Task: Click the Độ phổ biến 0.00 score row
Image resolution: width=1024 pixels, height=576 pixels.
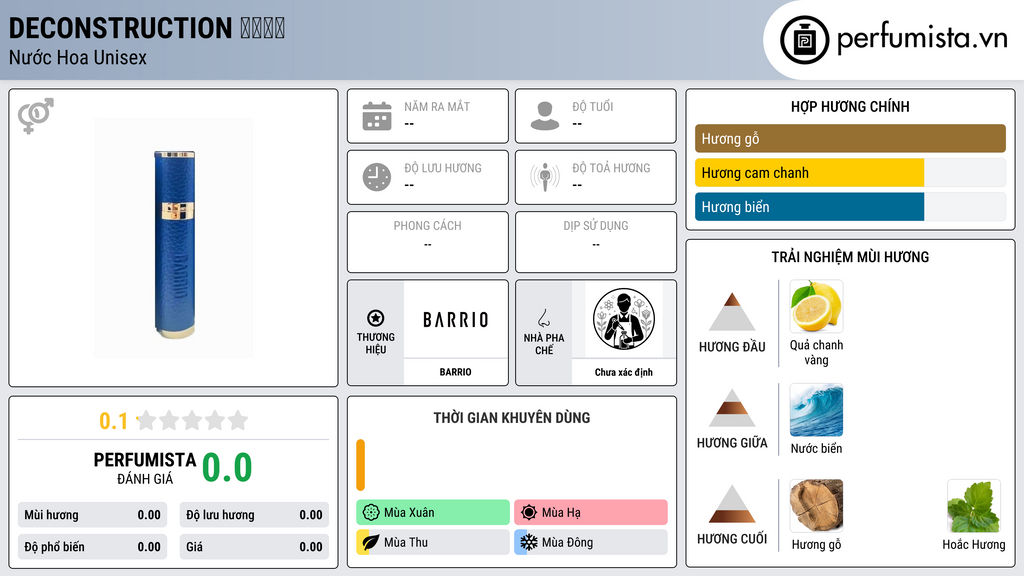Action: [x=93, y=547]
